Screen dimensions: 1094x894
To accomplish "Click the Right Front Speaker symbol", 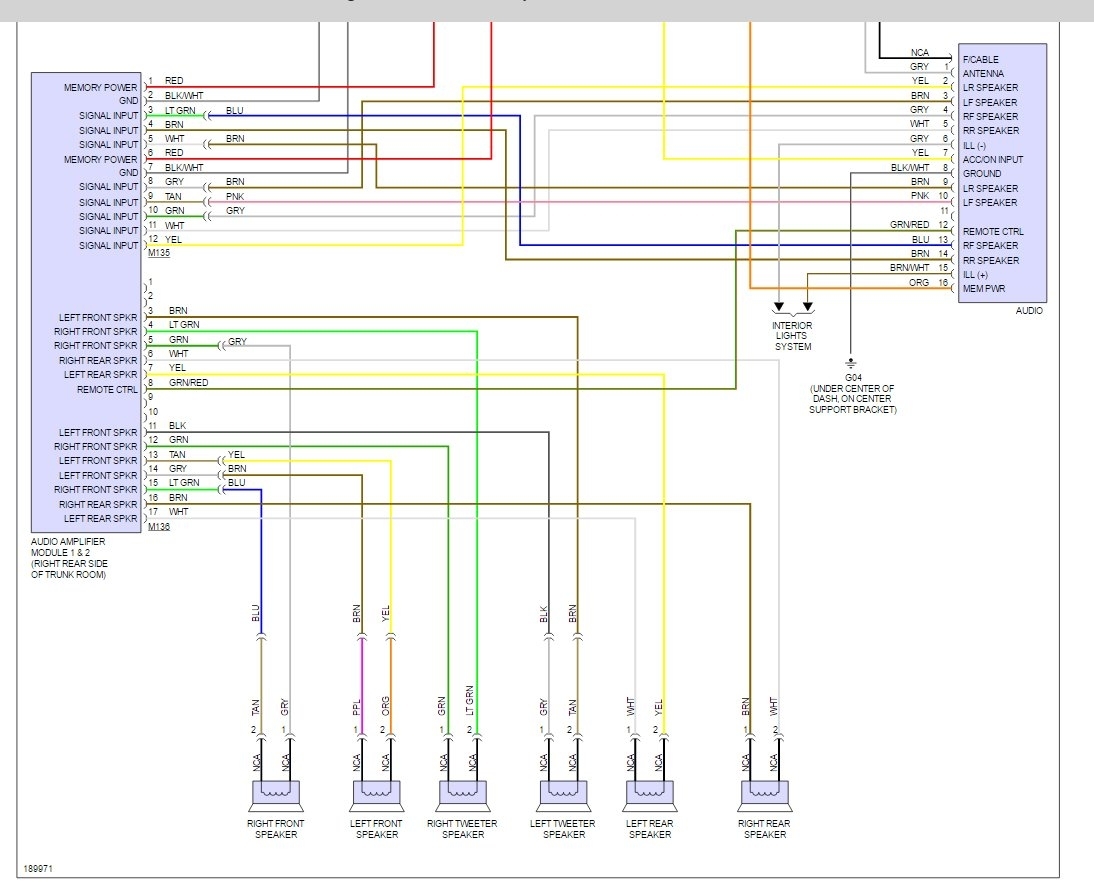I will [x=276, y=796].
